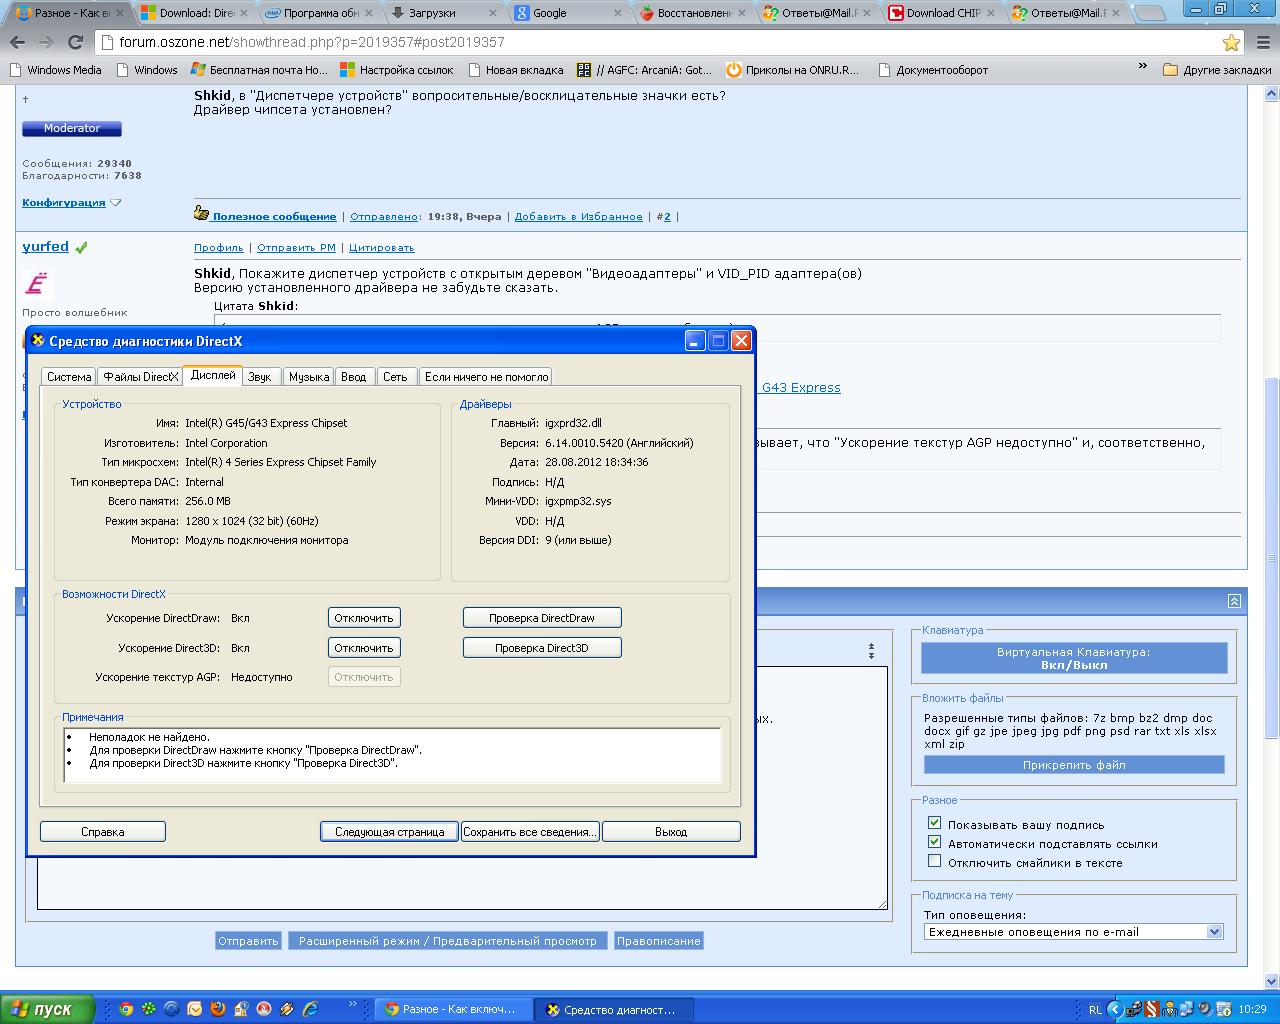The image size is (1280, 1024).
Task: Open the 'Тип оповещения' dropdown
Action: [x=1214, y=932]
